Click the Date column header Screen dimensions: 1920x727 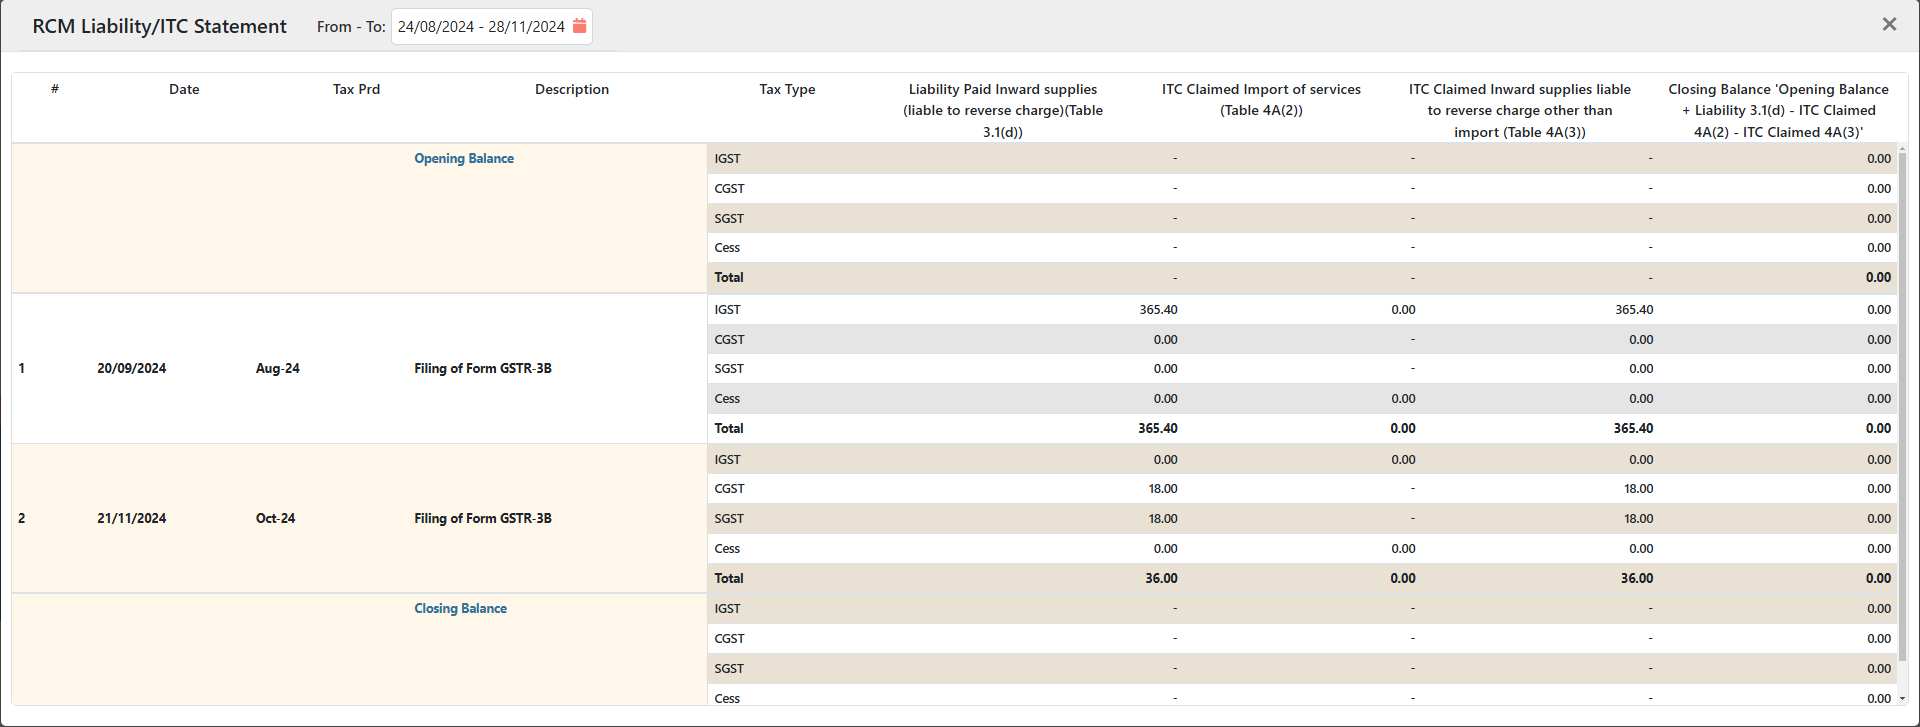click(x=184, y=89)
